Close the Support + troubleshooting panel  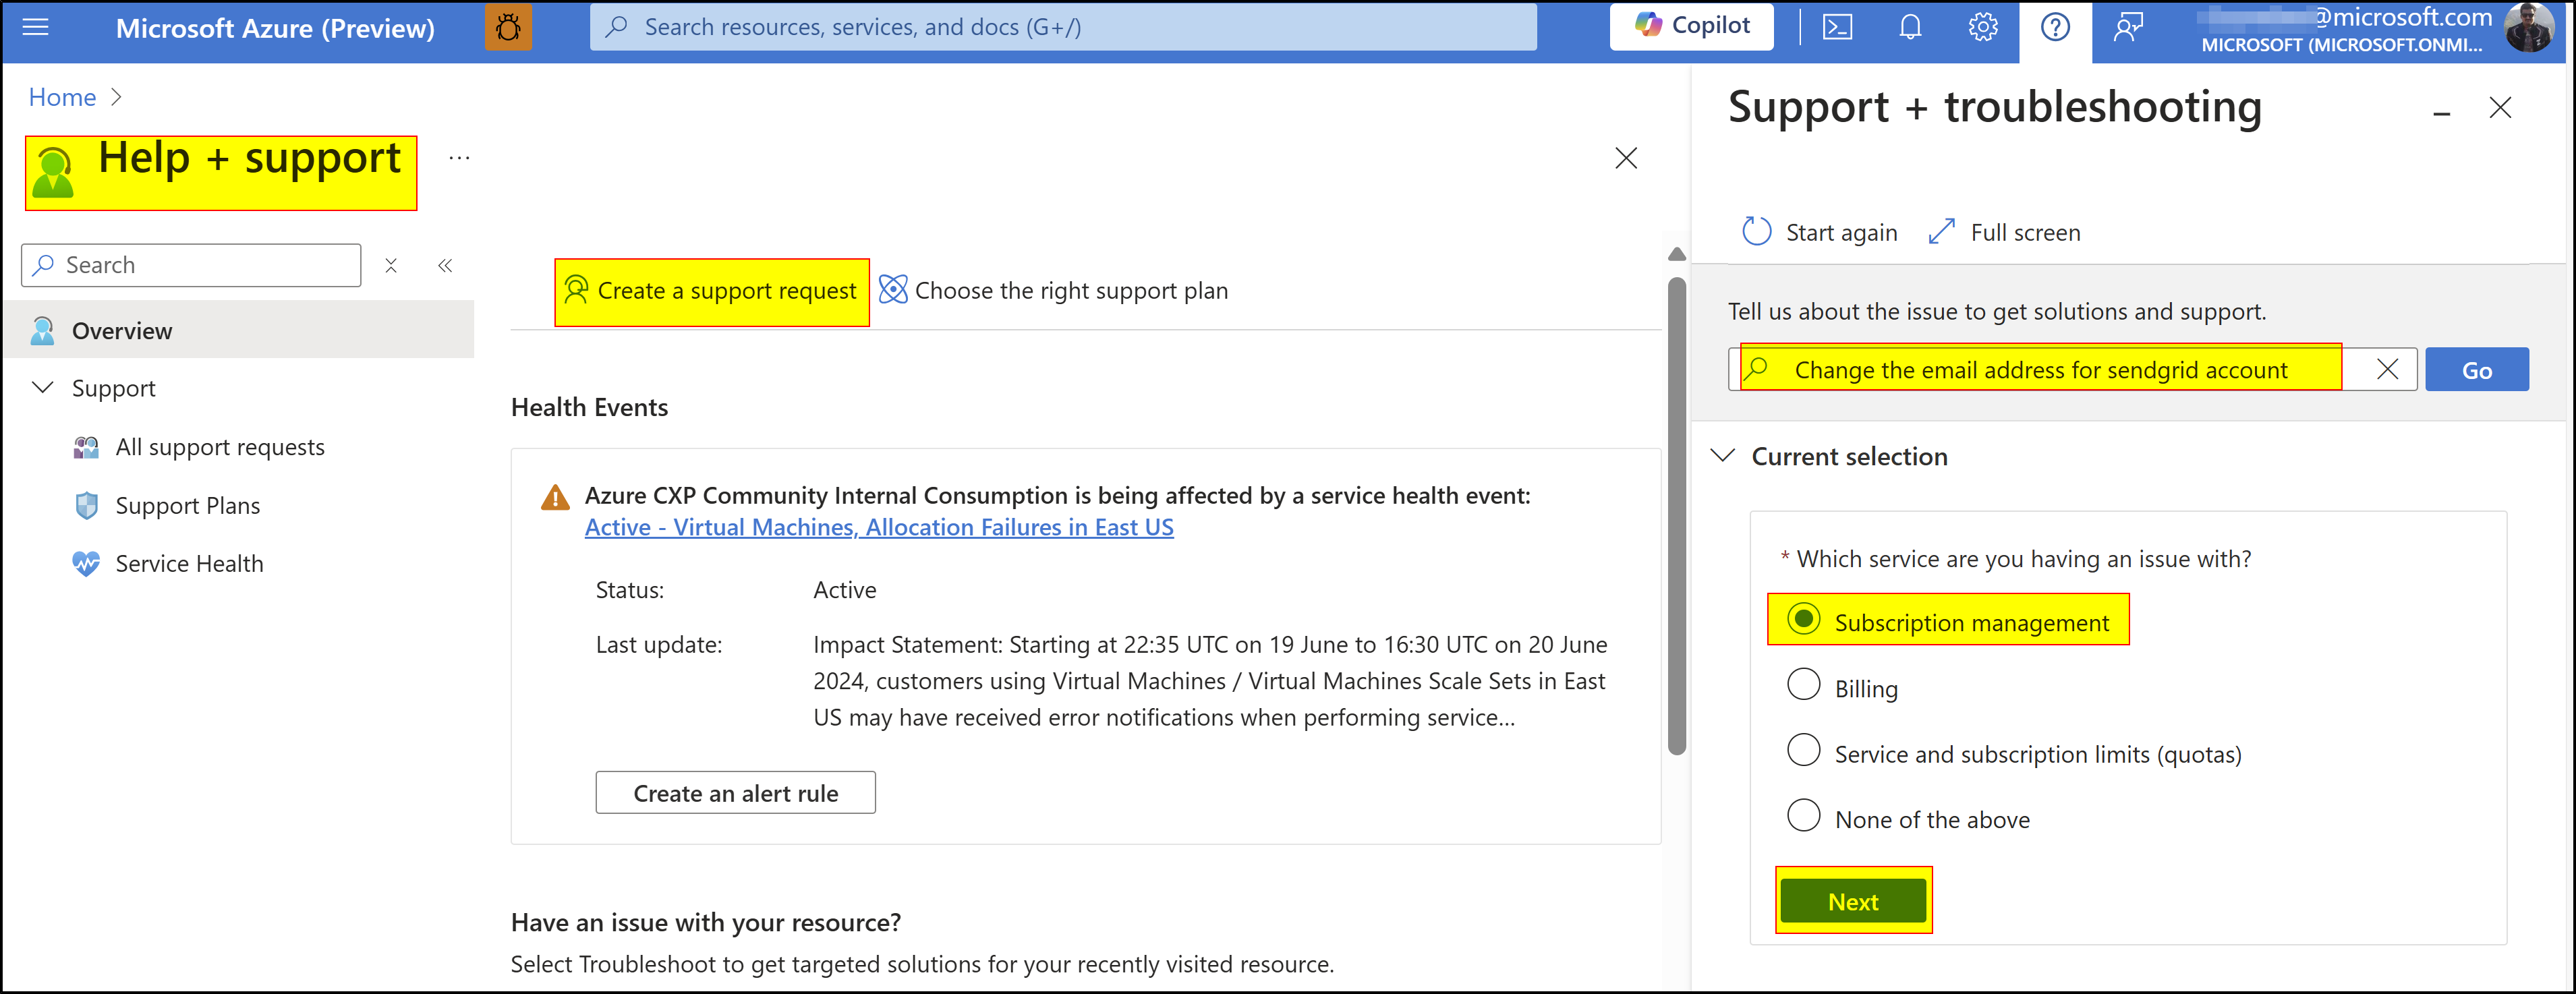tap(2500, 108)
